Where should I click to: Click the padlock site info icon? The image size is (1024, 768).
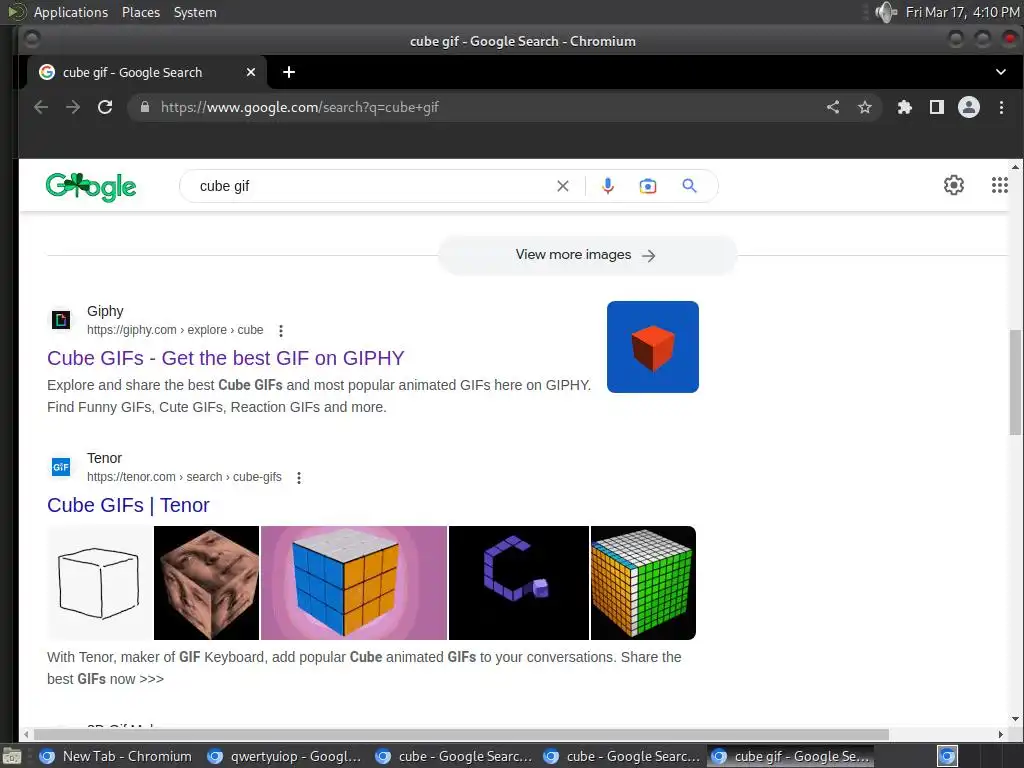click(x=145, y=107)
